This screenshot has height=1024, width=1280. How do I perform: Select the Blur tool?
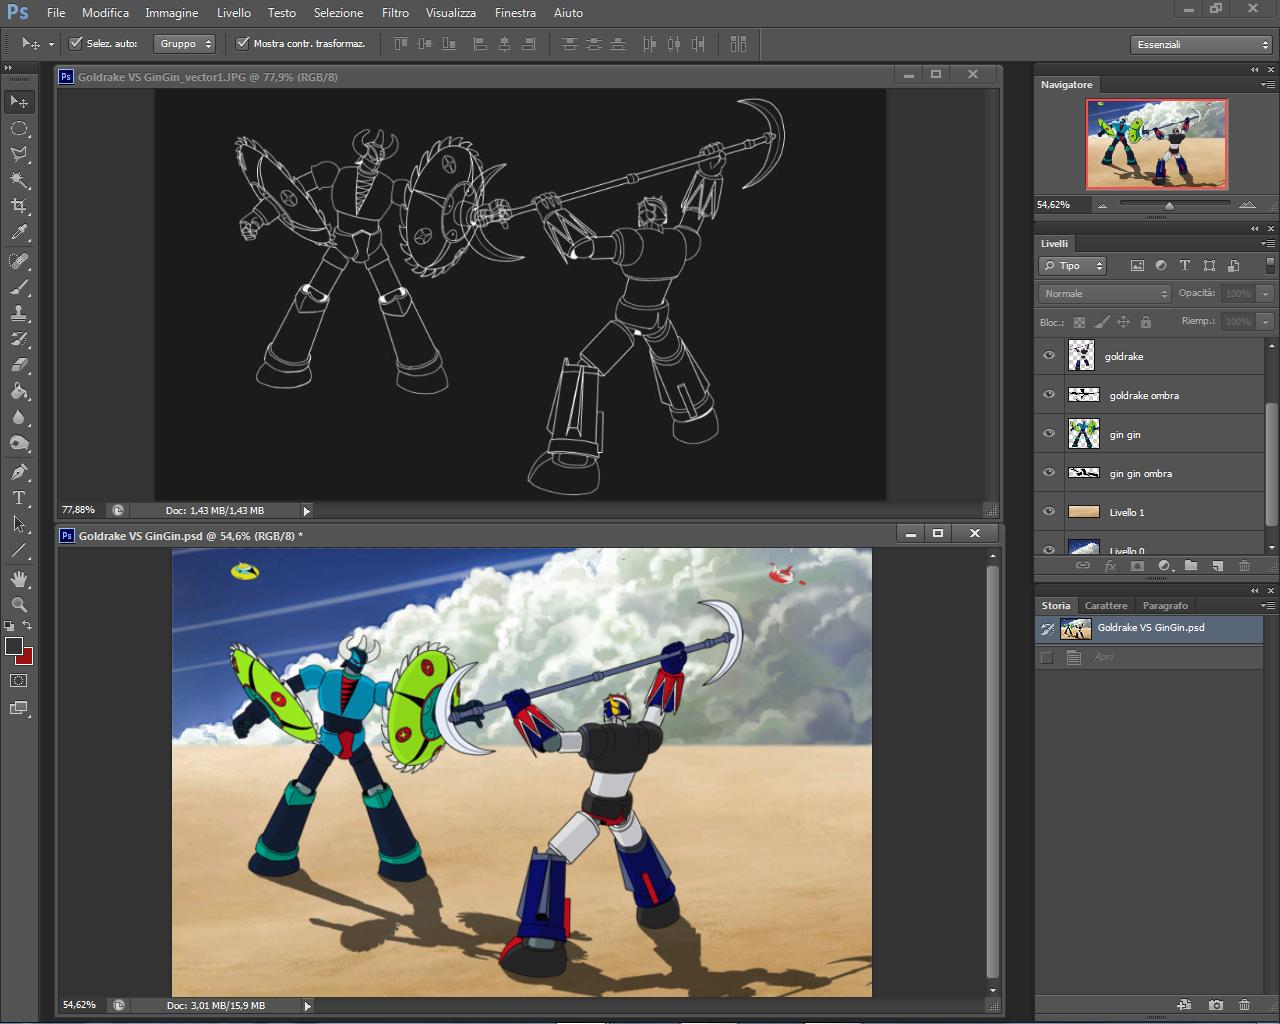pos(19,417)
